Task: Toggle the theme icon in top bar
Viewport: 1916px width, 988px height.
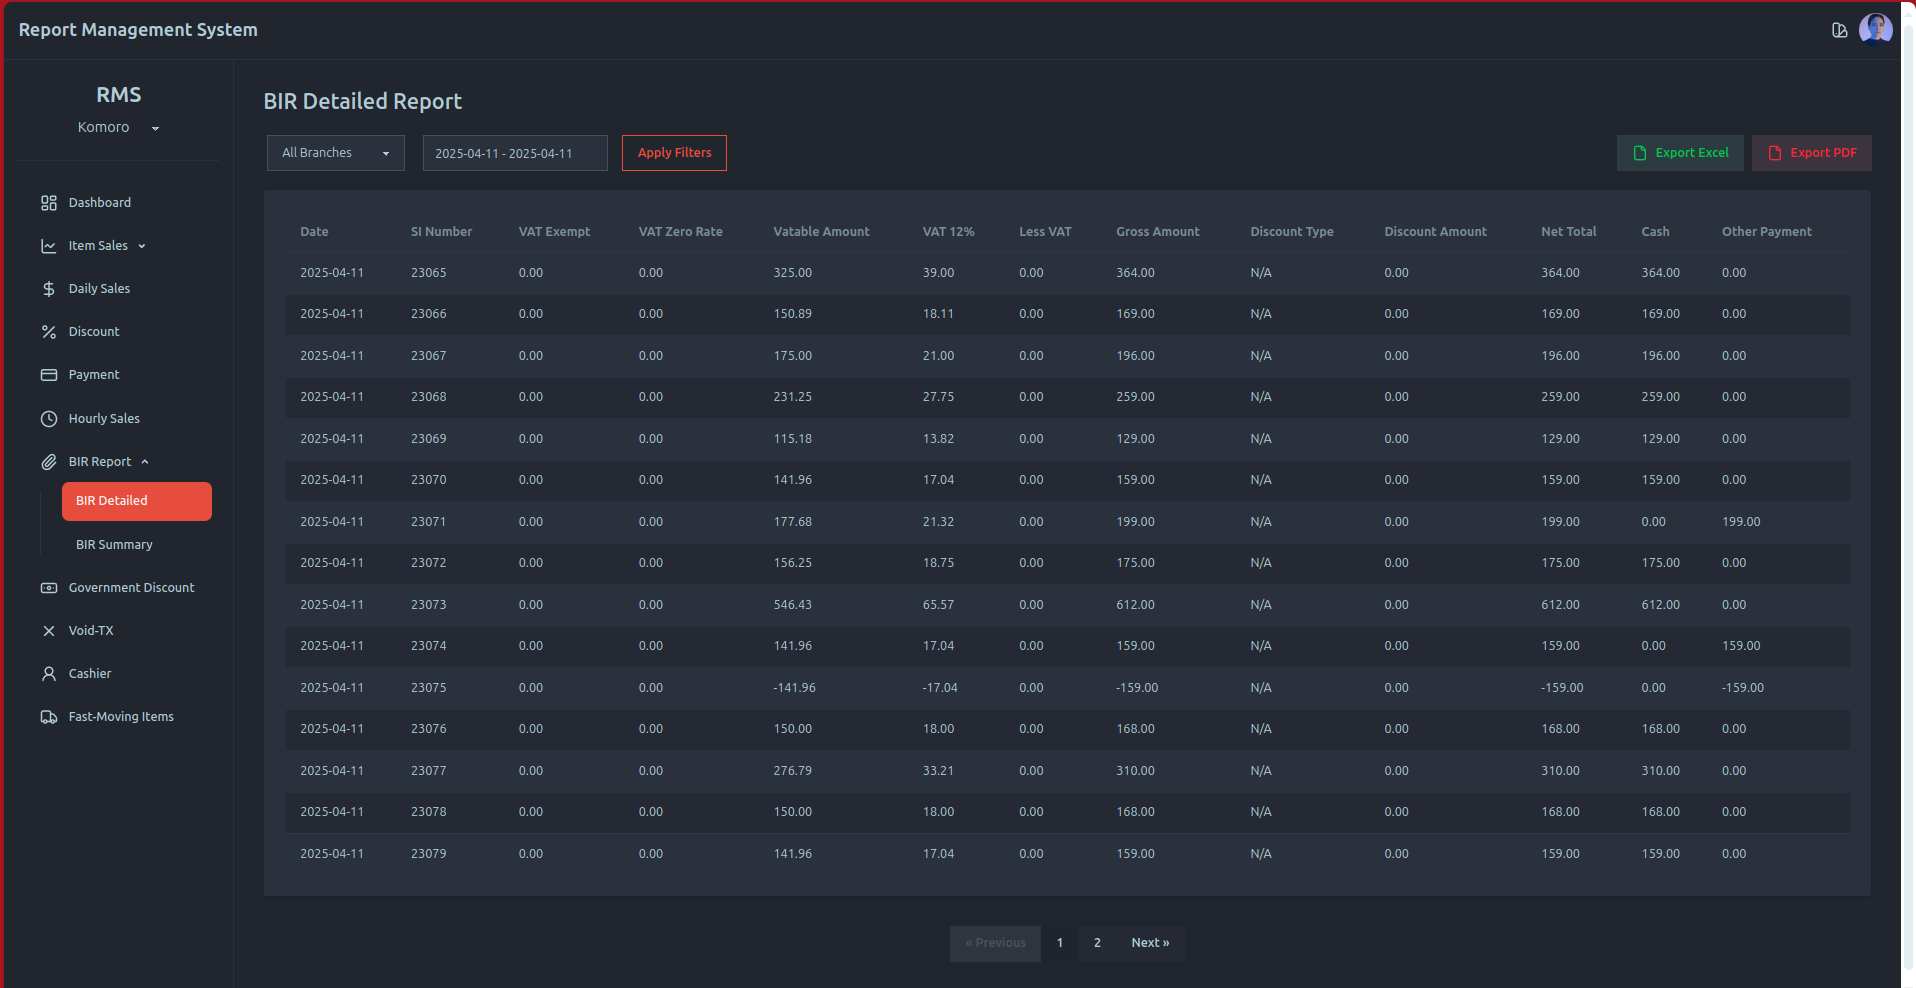Action: [x=1839, y=30]
